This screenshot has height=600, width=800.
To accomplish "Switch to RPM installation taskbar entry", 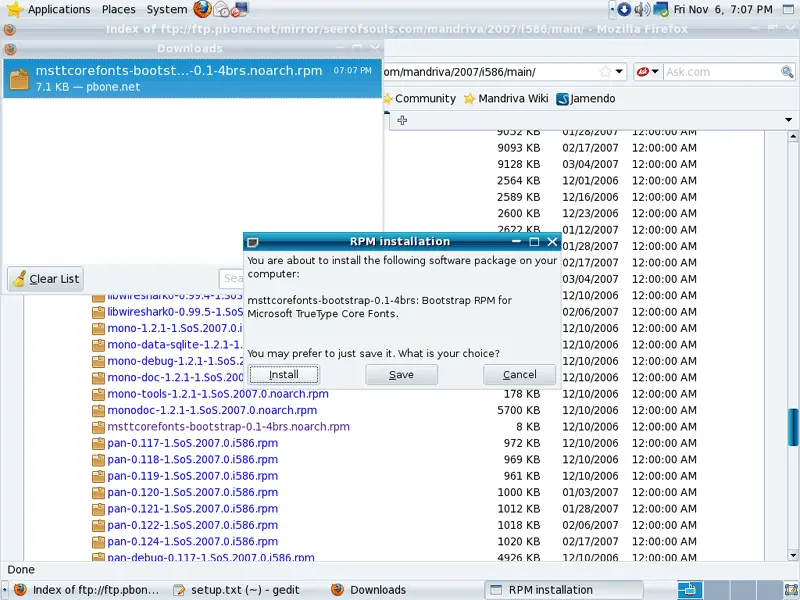I will click(563, 590).
